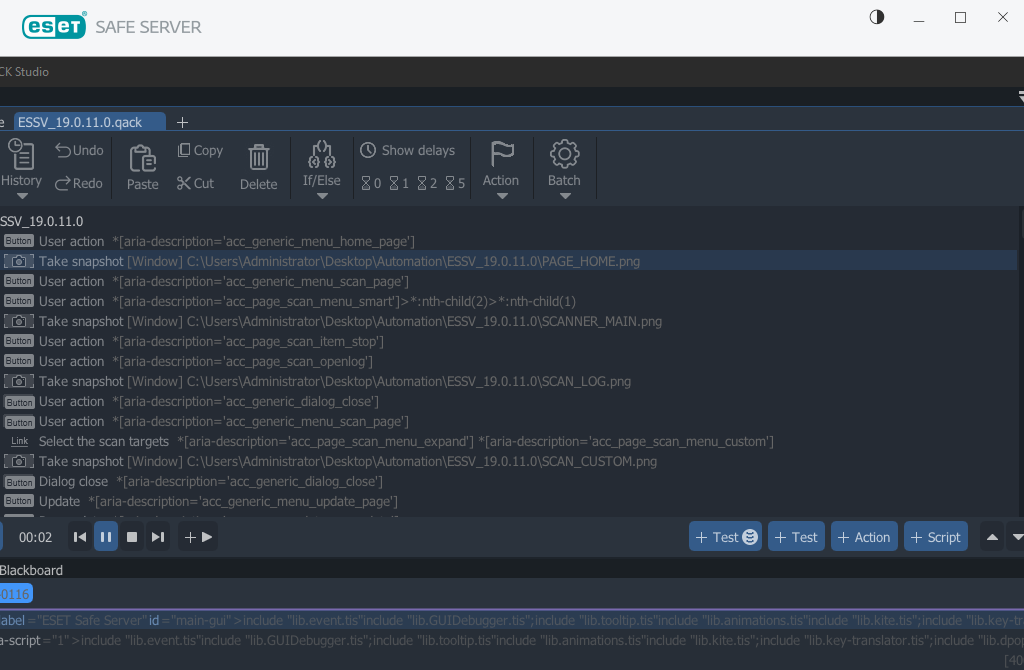The image size is (1024, 670).
Task: Open the History dropdown
Action: click(x=20, y=167)
